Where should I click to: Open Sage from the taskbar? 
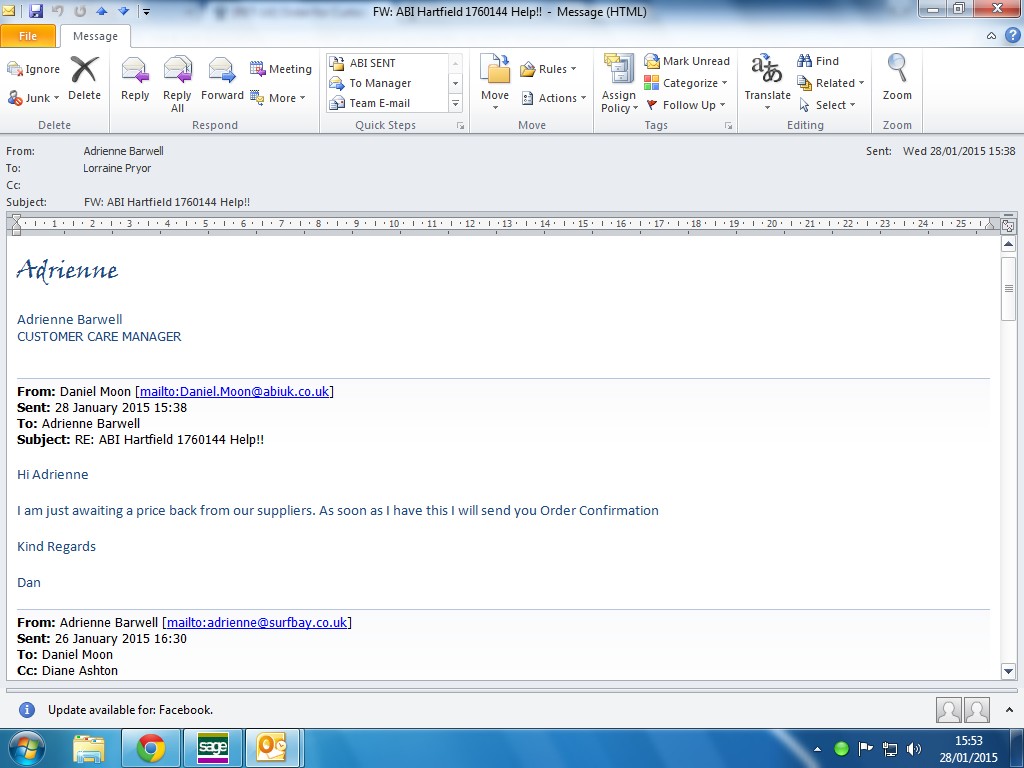click(213, 748)
